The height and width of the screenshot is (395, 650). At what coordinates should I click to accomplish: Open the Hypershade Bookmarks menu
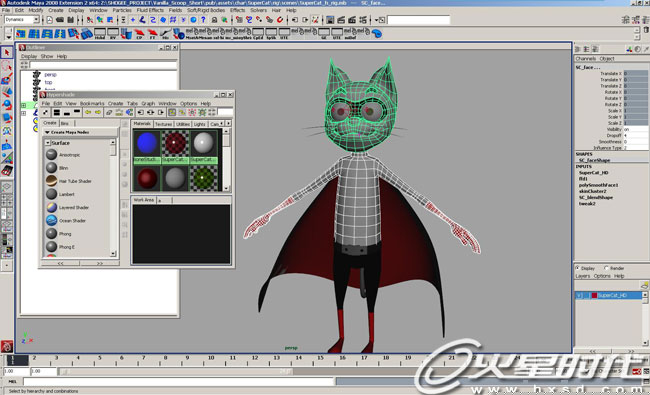(92, 103)
